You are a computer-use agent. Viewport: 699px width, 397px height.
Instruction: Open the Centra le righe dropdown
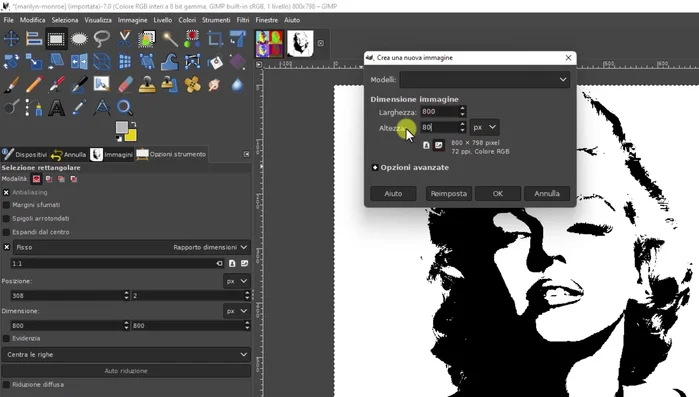point(126,355)
